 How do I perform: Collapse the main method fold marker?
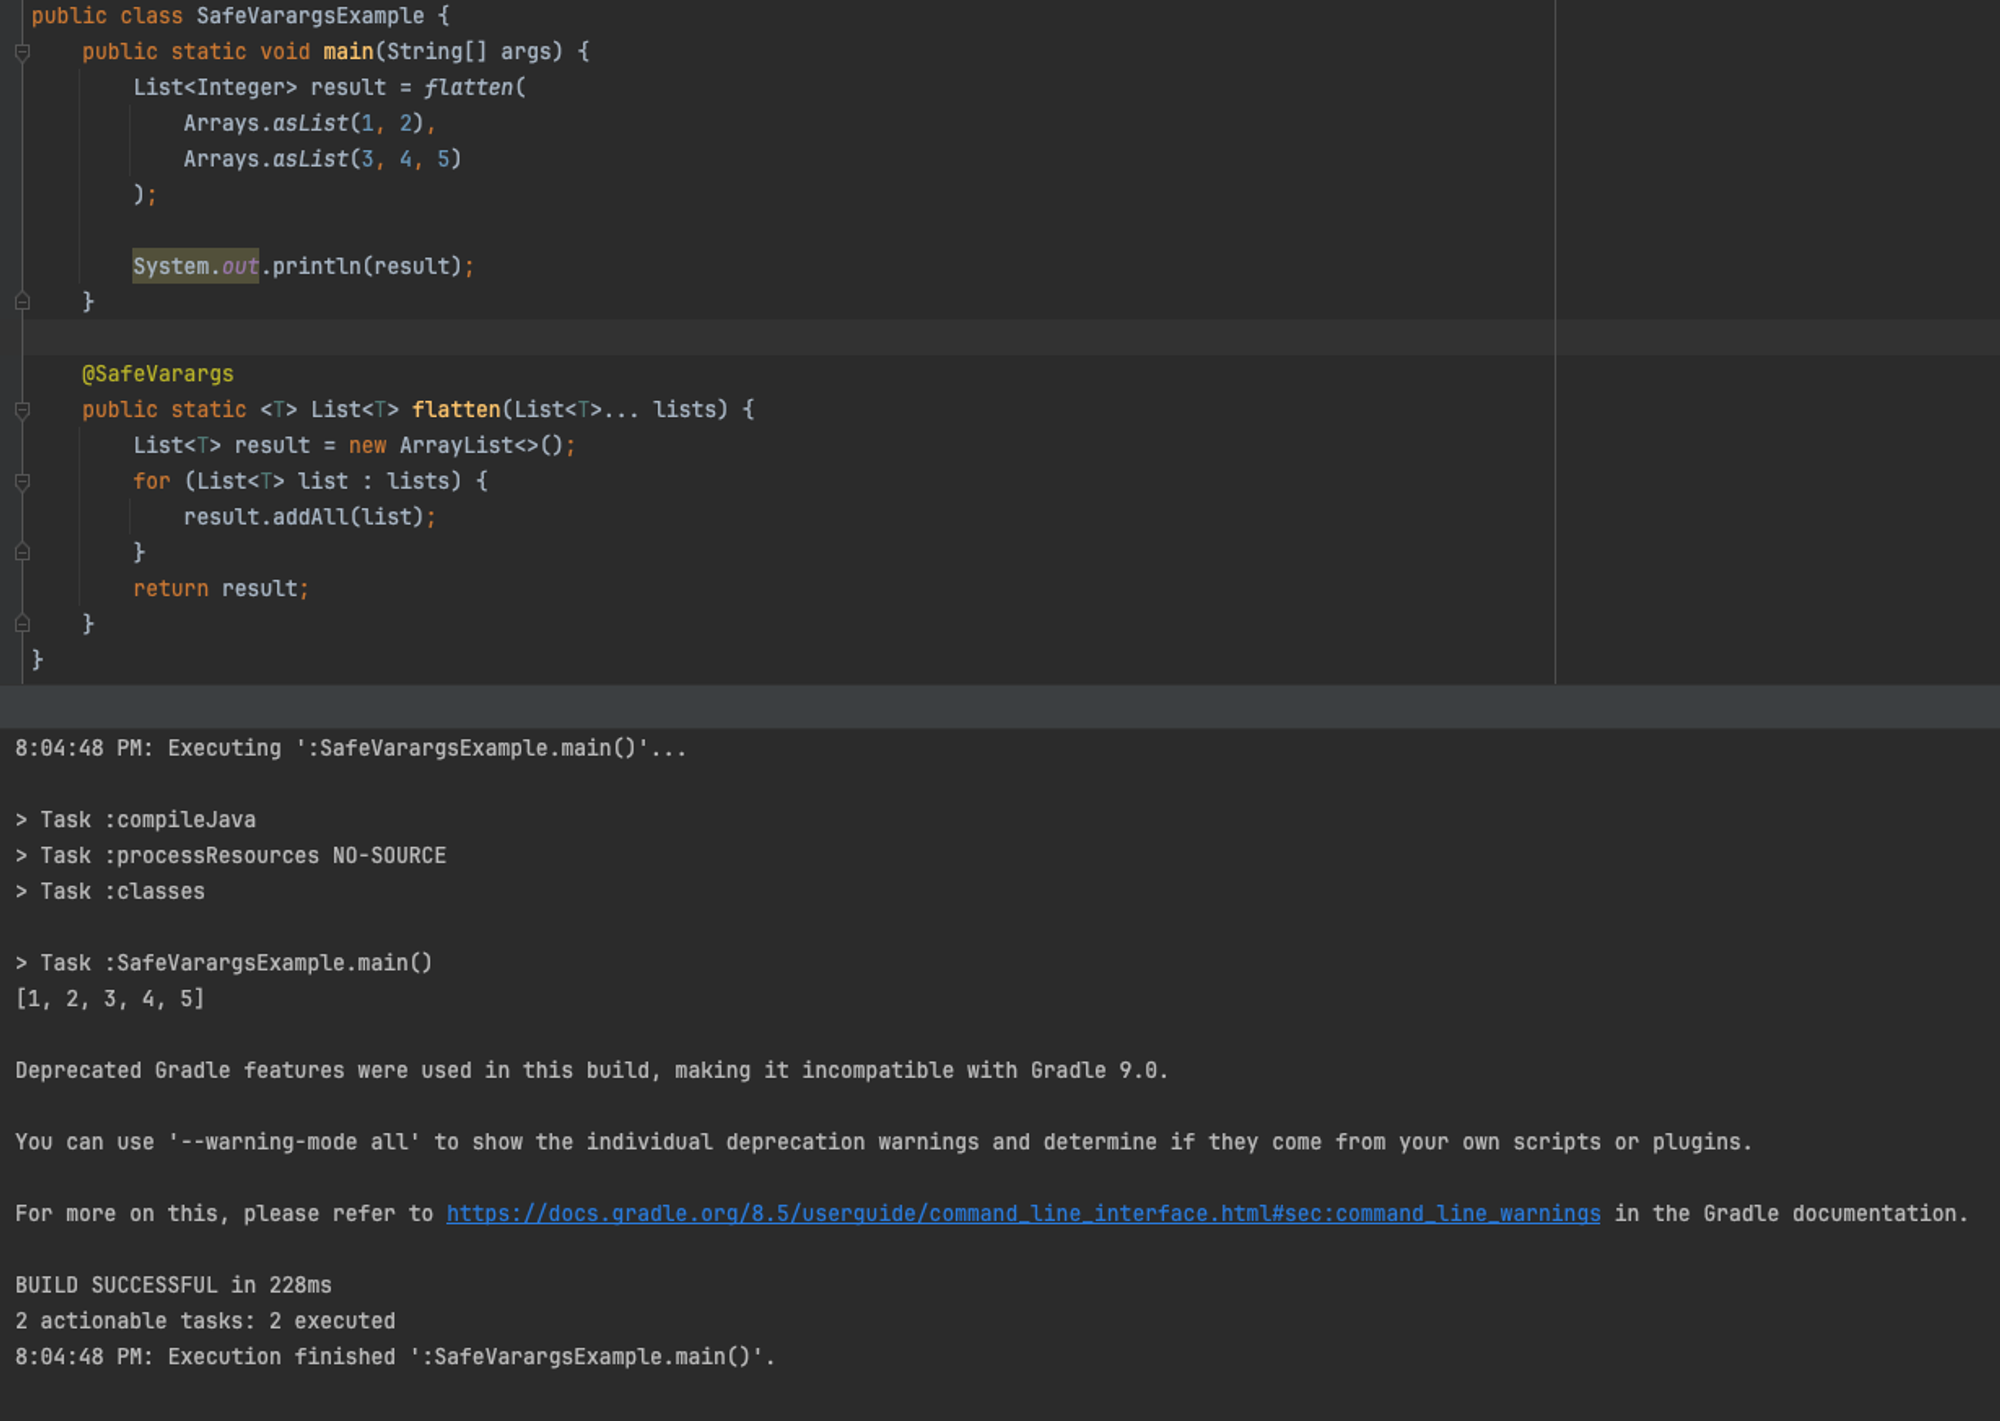22,52
